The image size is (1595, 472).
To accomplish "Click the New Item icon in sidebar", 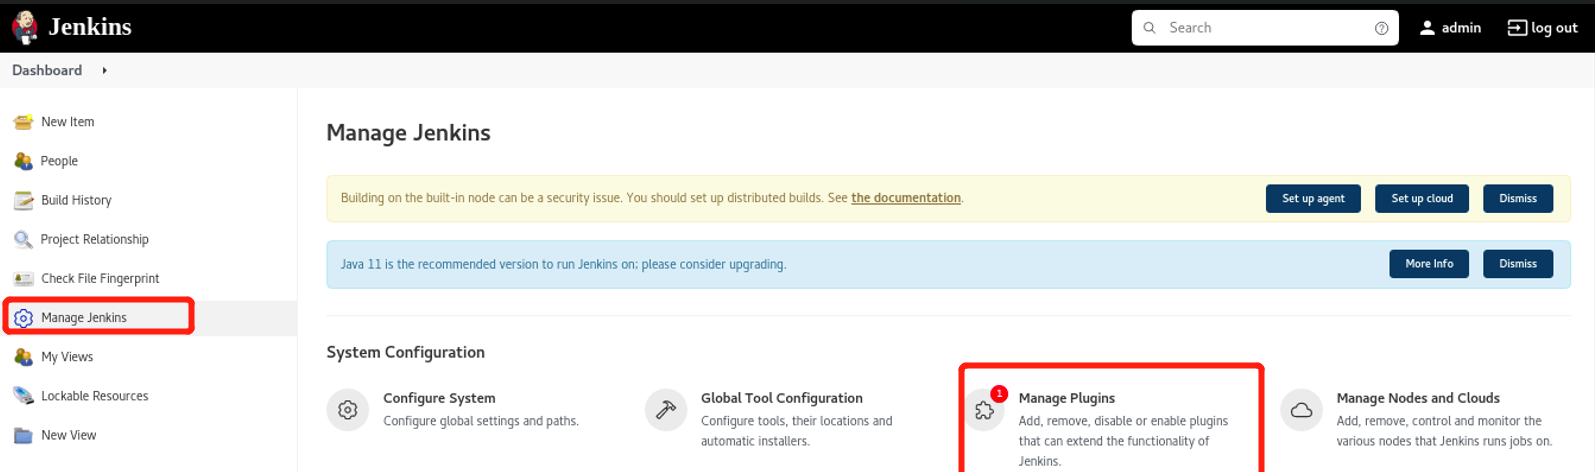I will coord(23,122).
